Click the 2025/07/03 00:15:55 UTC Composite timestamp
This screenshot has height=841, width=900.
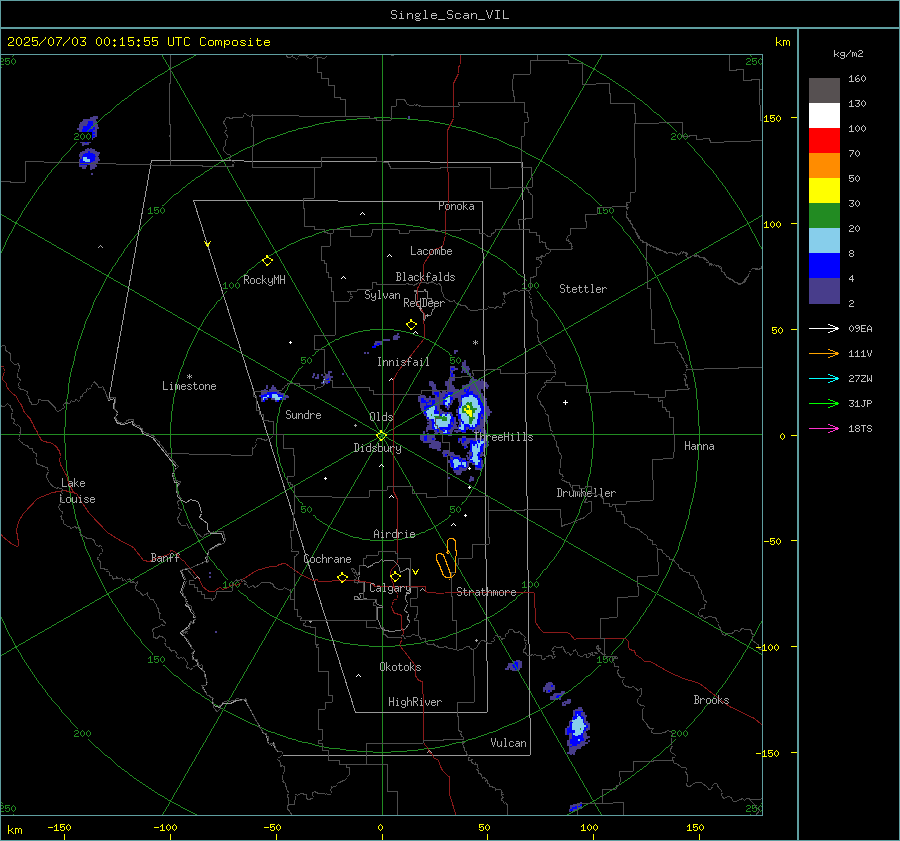pos(139,42)
